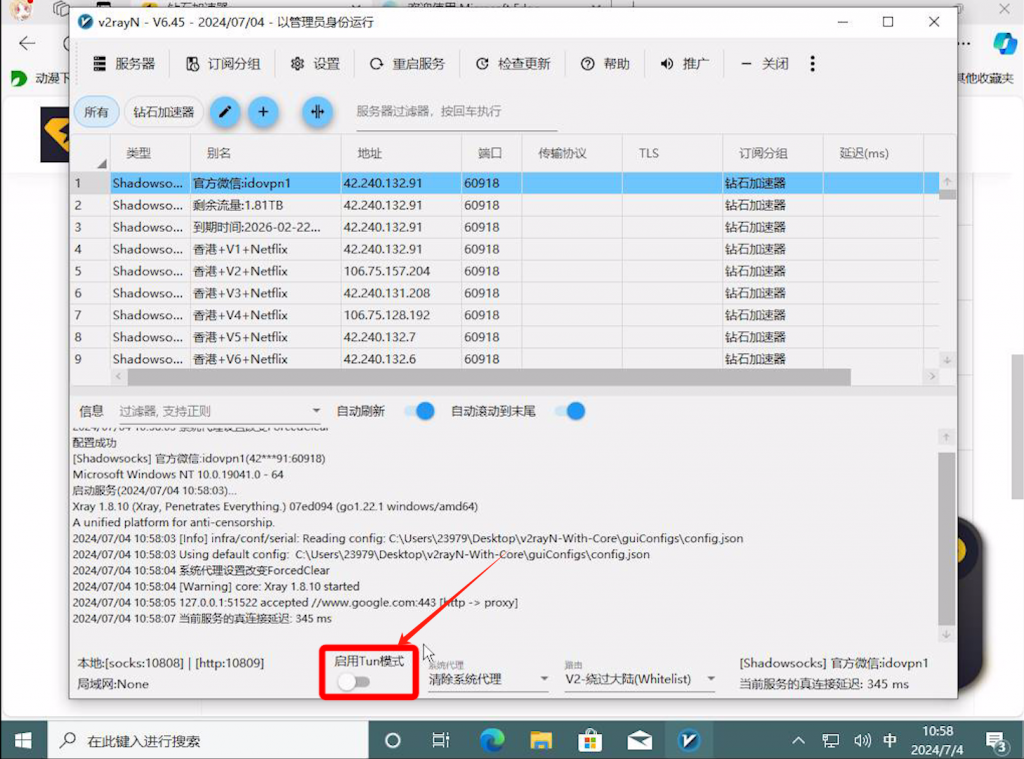
Task: Sort by the 类型 column header
Action: [150, 153]
